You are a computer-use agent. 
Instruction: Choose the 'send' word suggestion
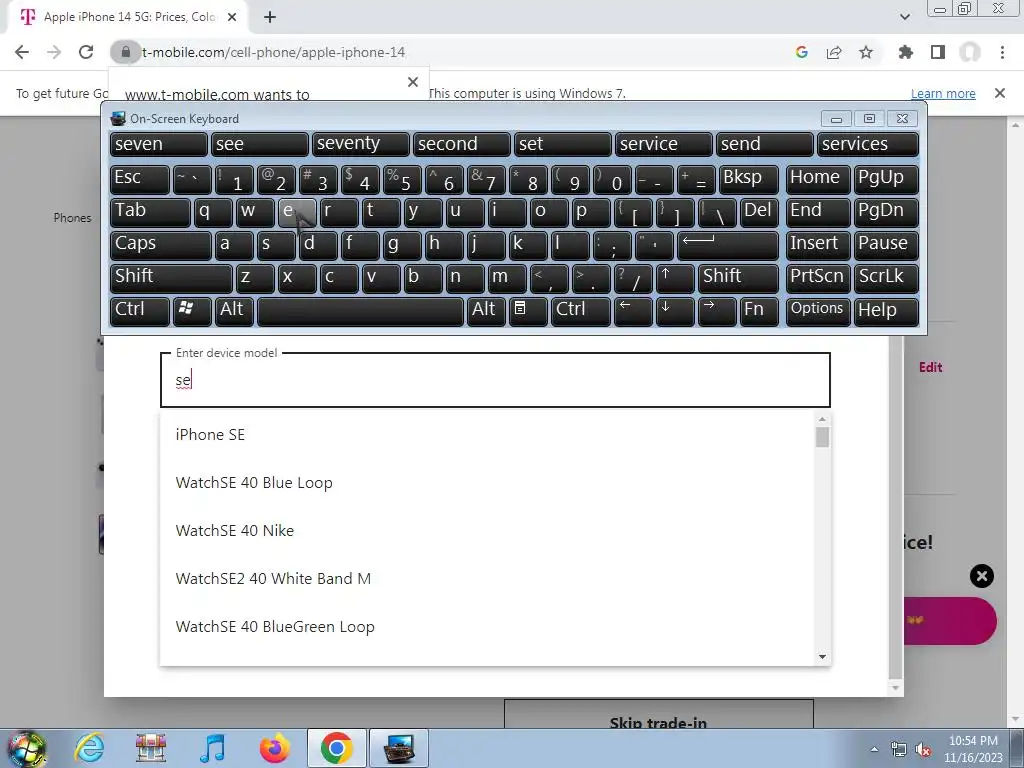coord(765,144)
